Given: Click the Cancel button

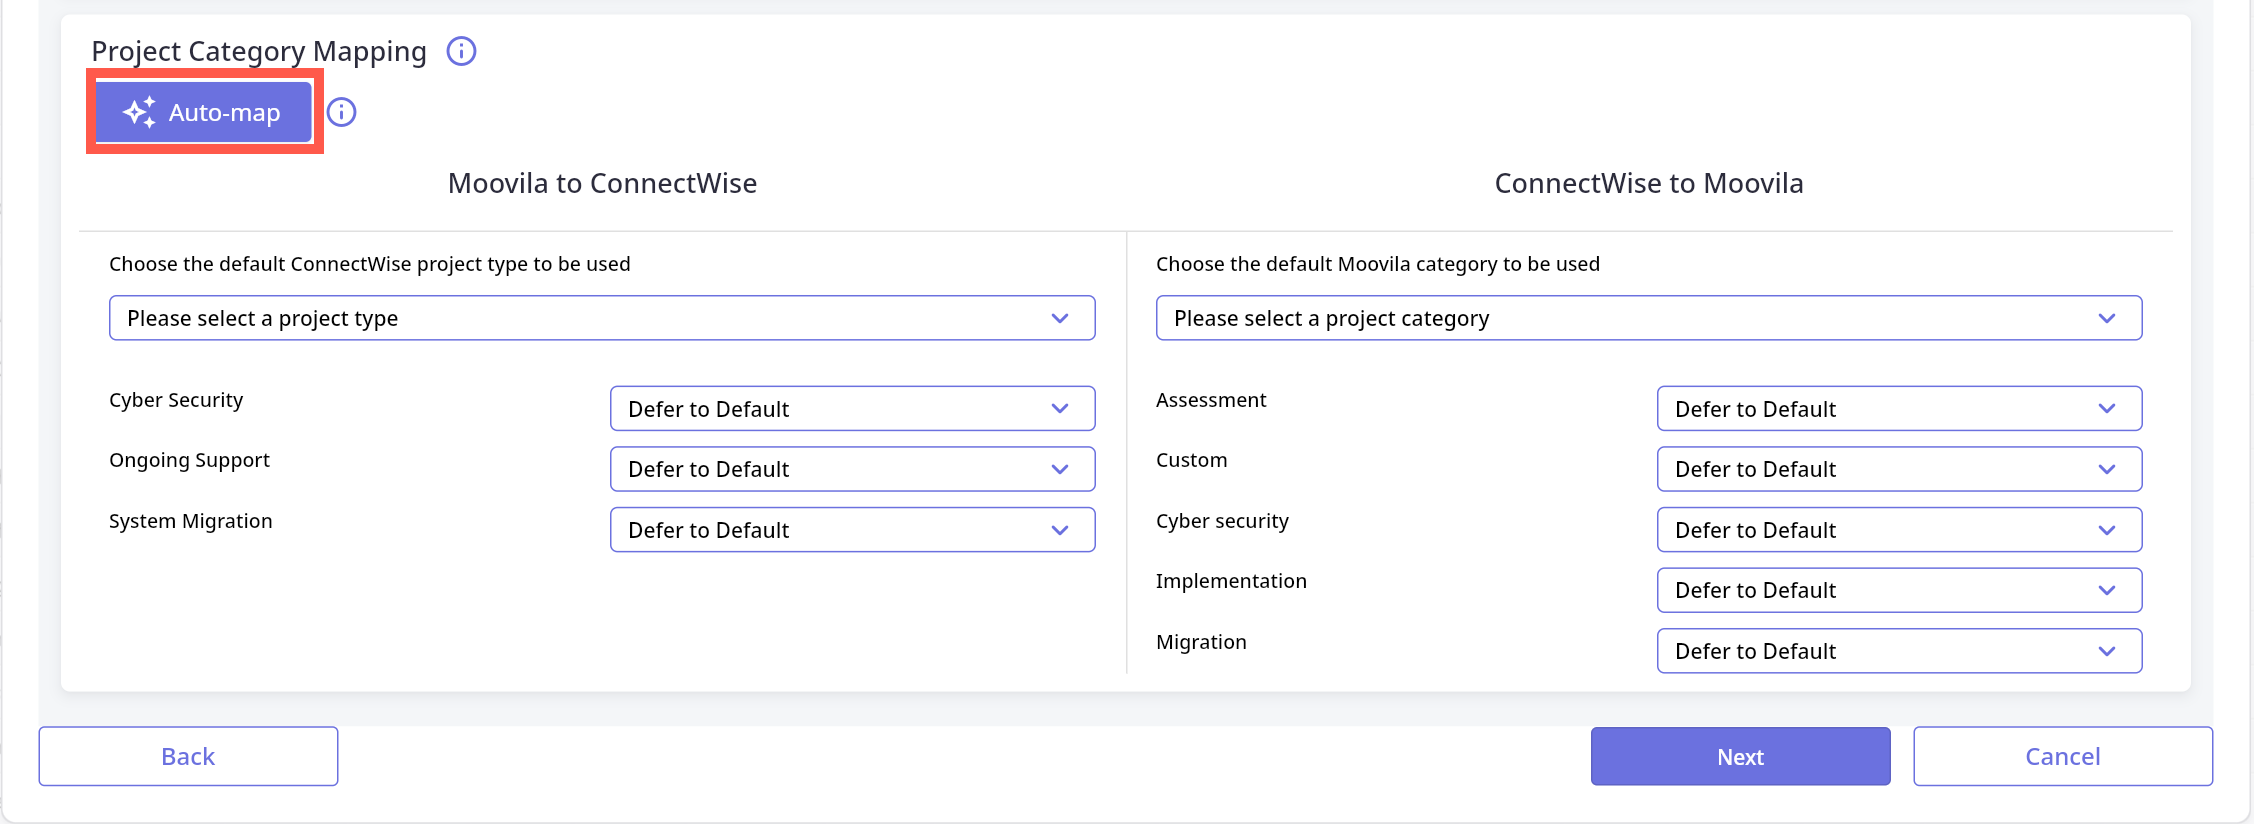Looking at the screenshot, I should [x=2062, y=756].
